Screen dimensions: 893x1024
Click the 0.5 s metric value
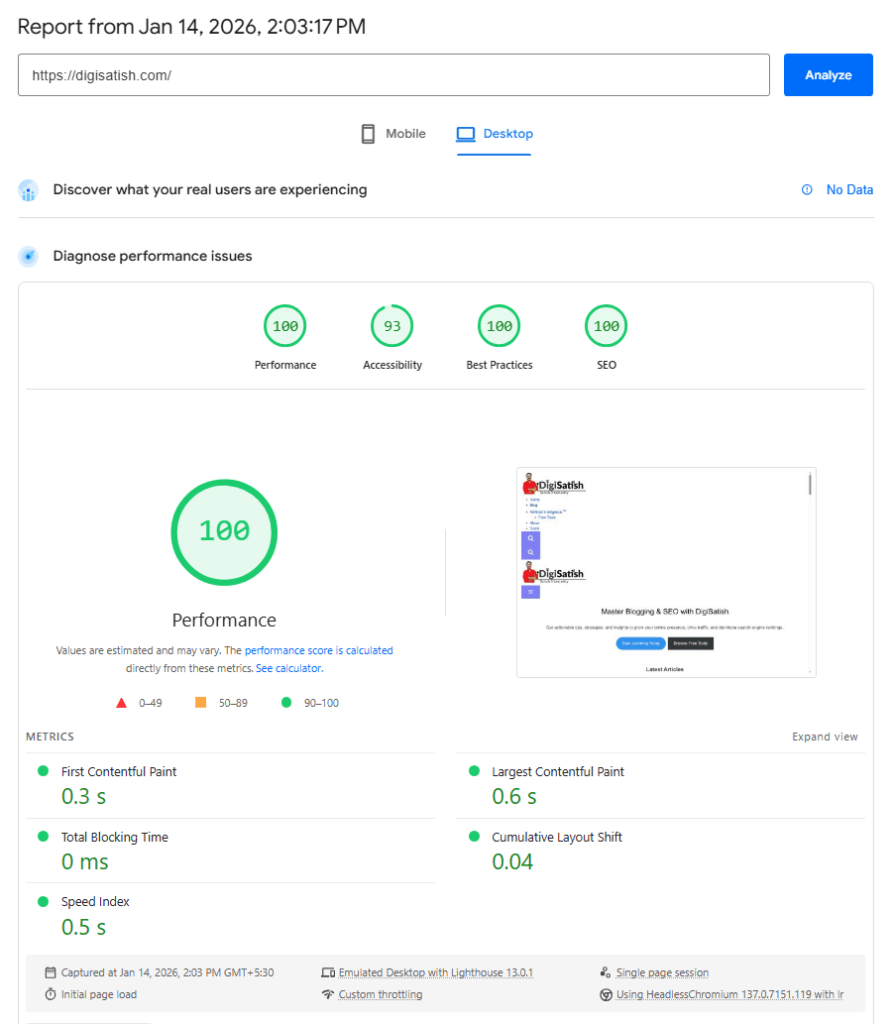84,927
